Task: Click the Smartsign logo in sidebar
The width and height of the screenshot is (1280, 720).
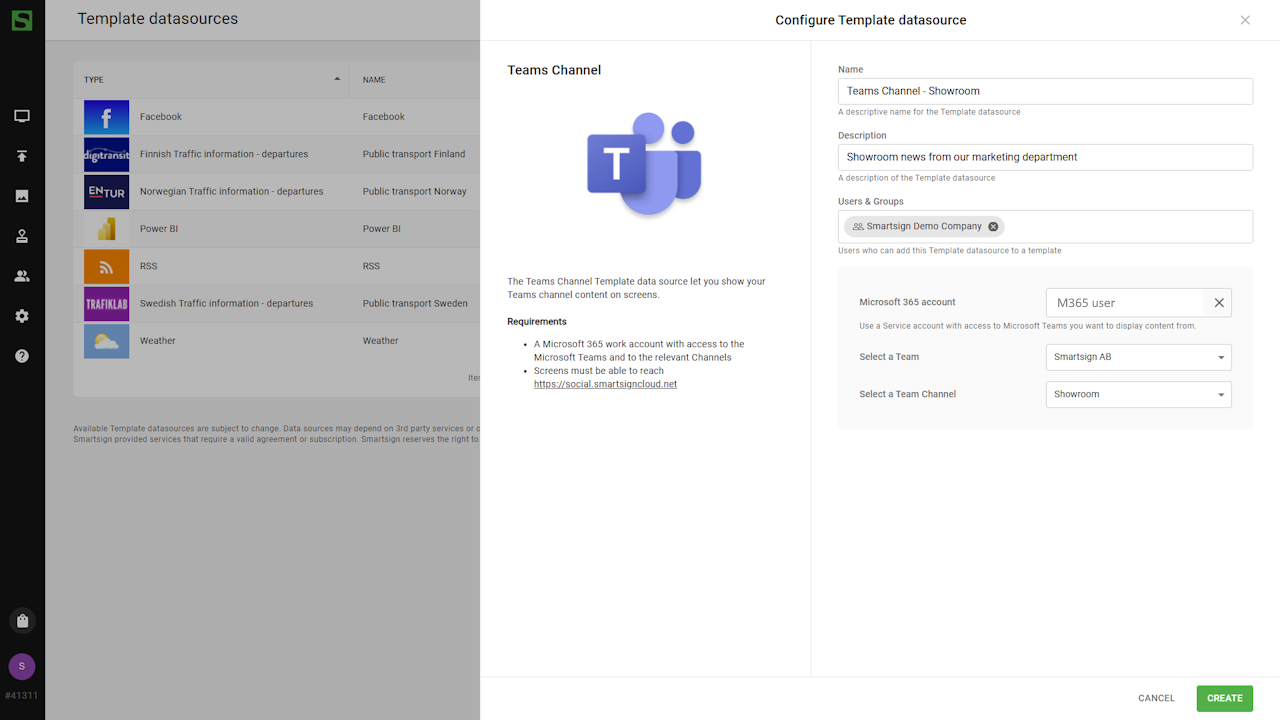Action: pyautogui.click(x=22, y=20)
